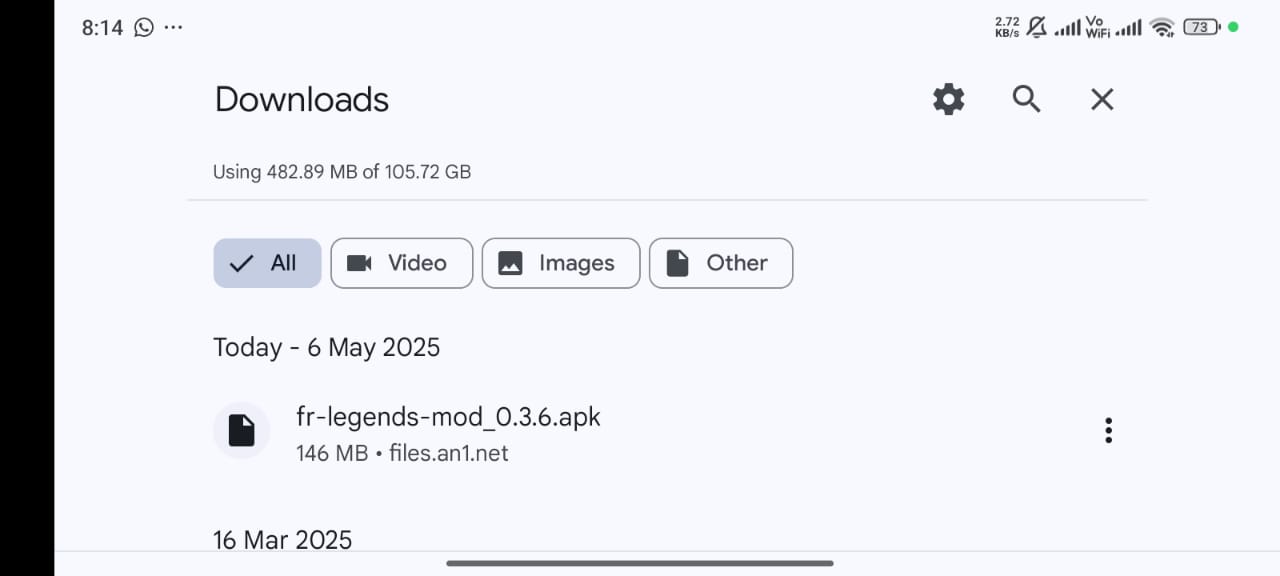
Task: Tap the video camera chip icon
Action: (359, 263)
